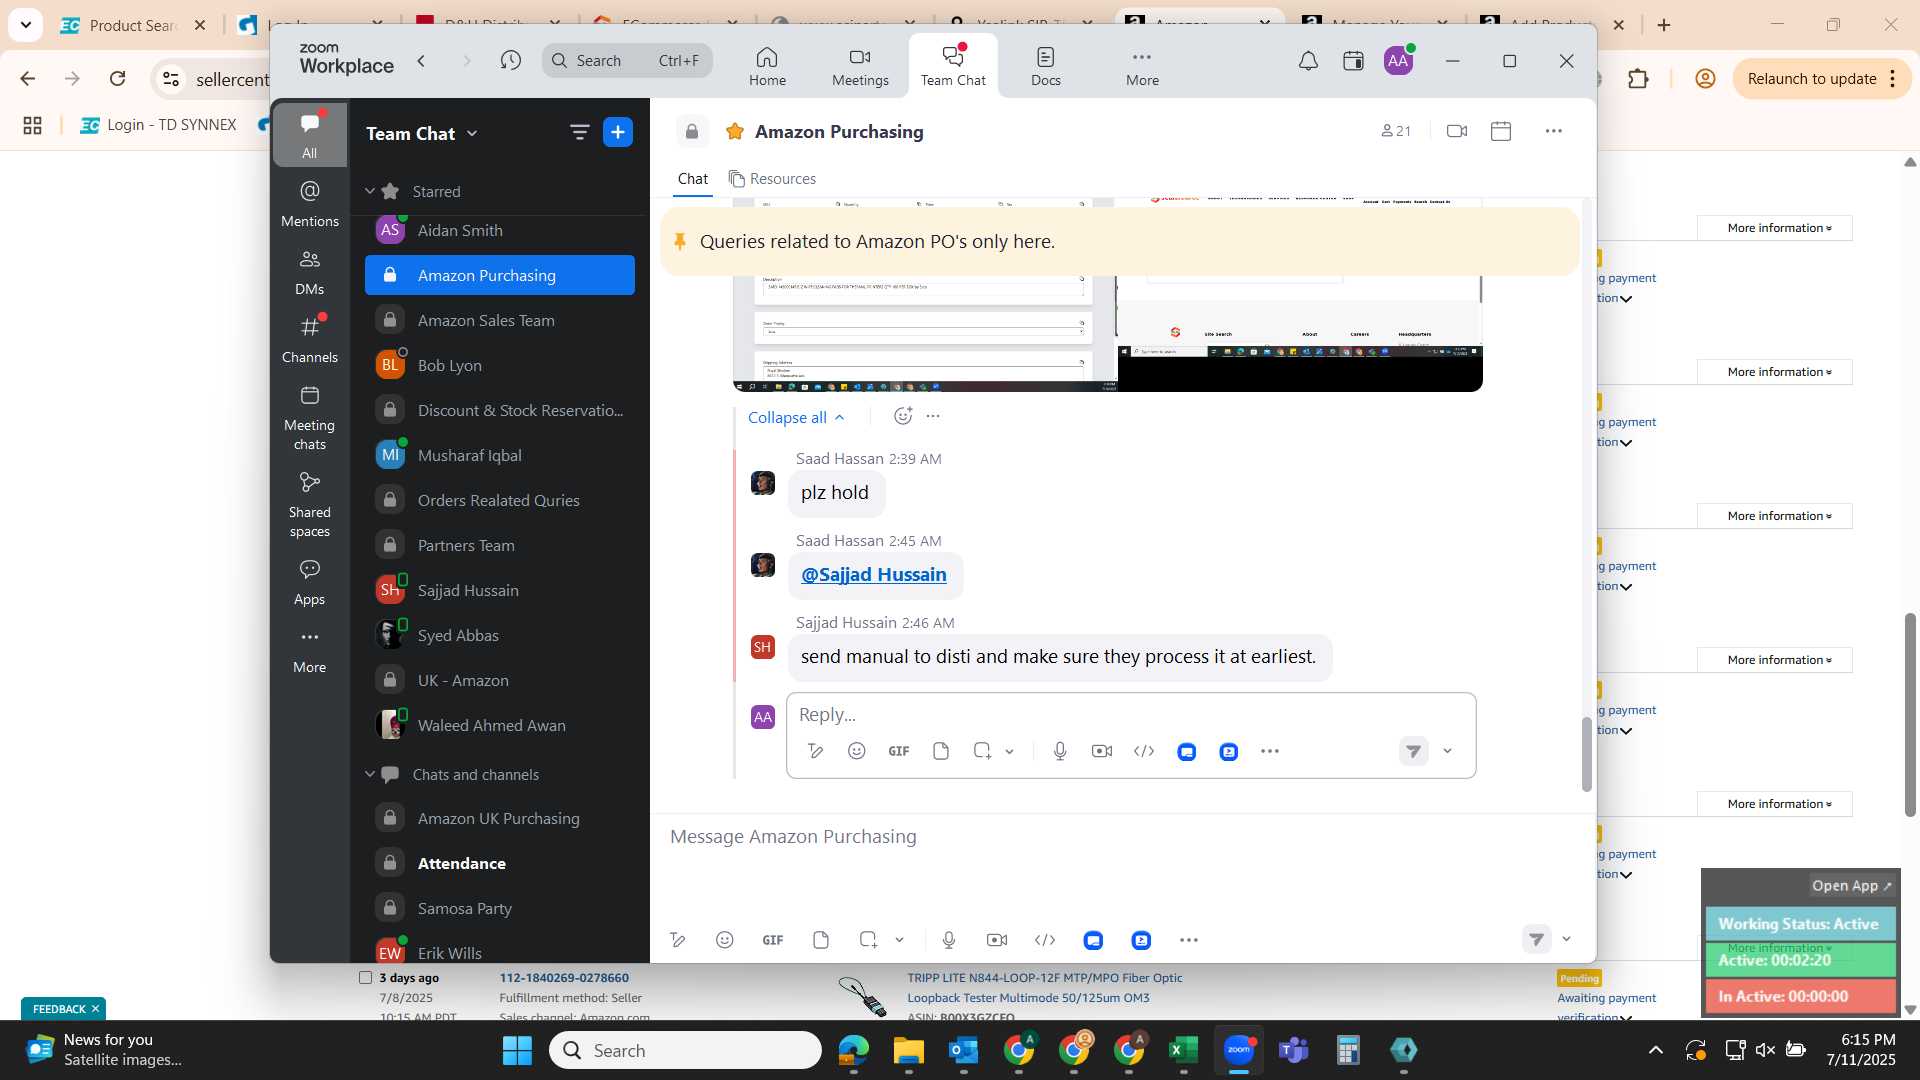The height and width of the screenshot is (1080, 1920).
Task: Click the pinned message Queries related to Amazon PO's
Action: (x=1120, y=241)
